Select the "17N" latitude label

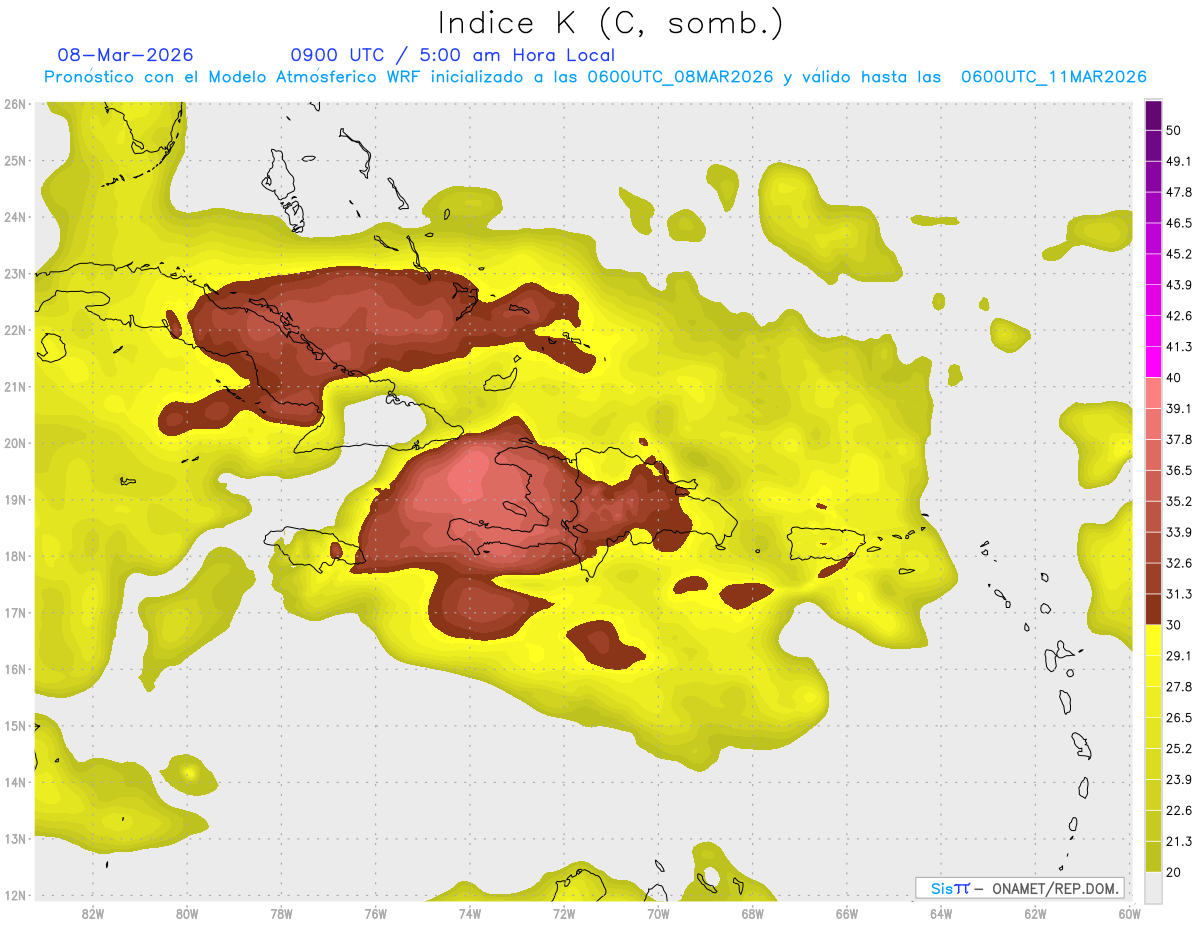[x=15, y=612]
